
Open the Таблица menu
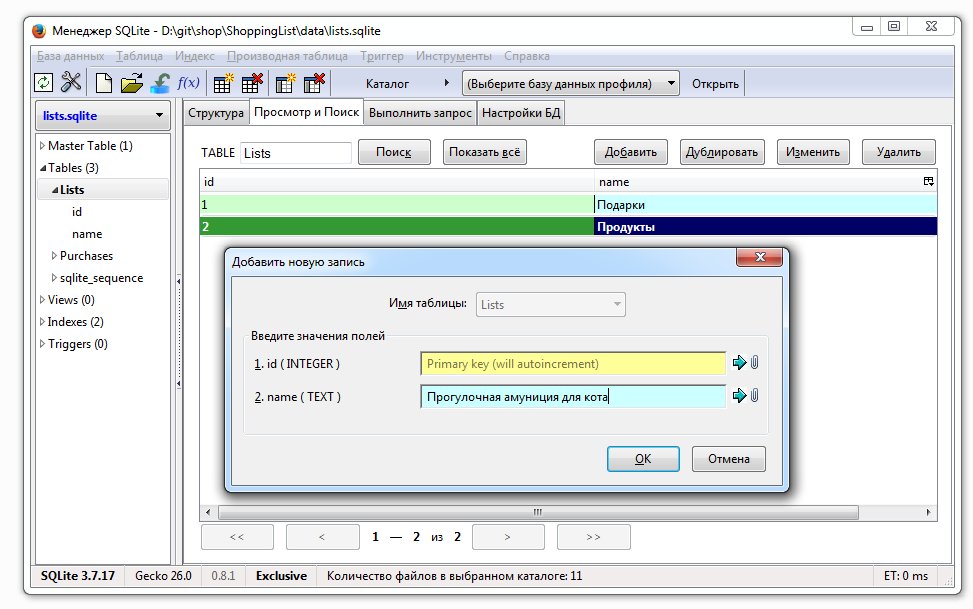pyautogui.click(x=139, y=56)
